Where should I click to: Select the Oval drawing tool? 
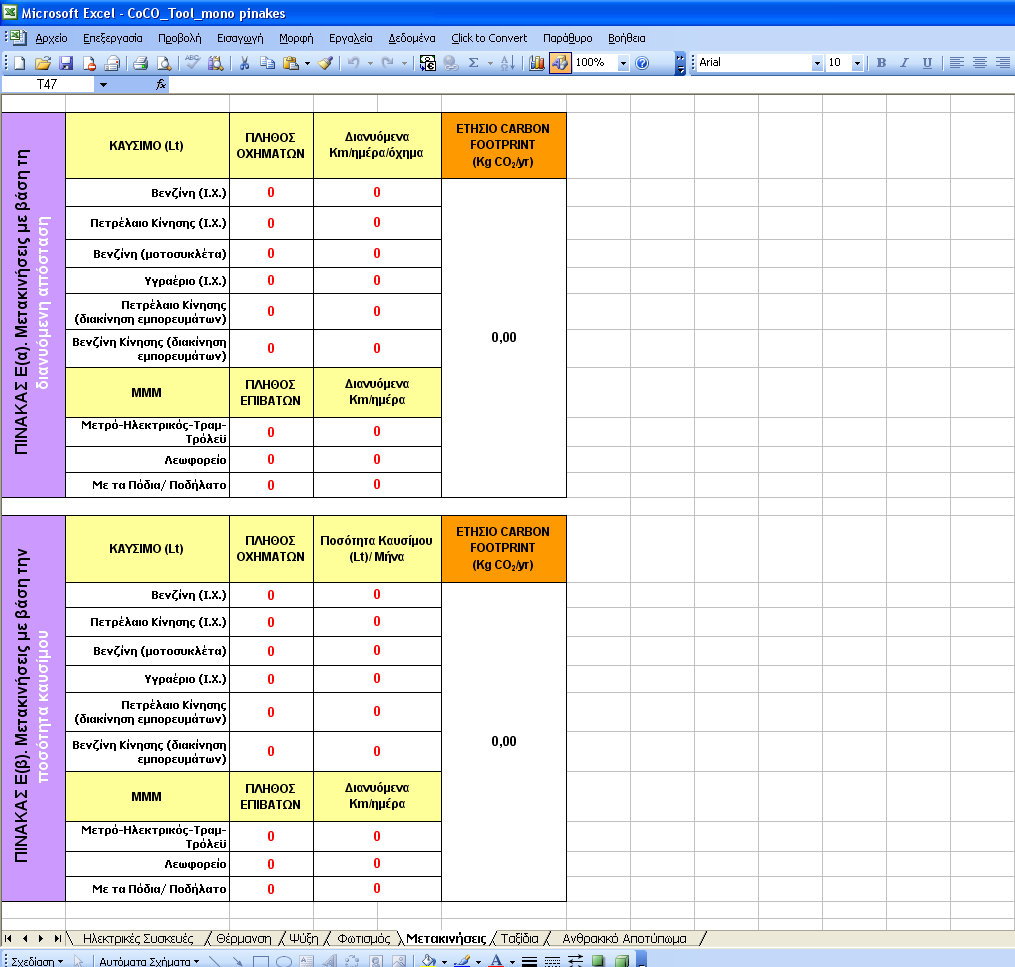tap(284, 962)
